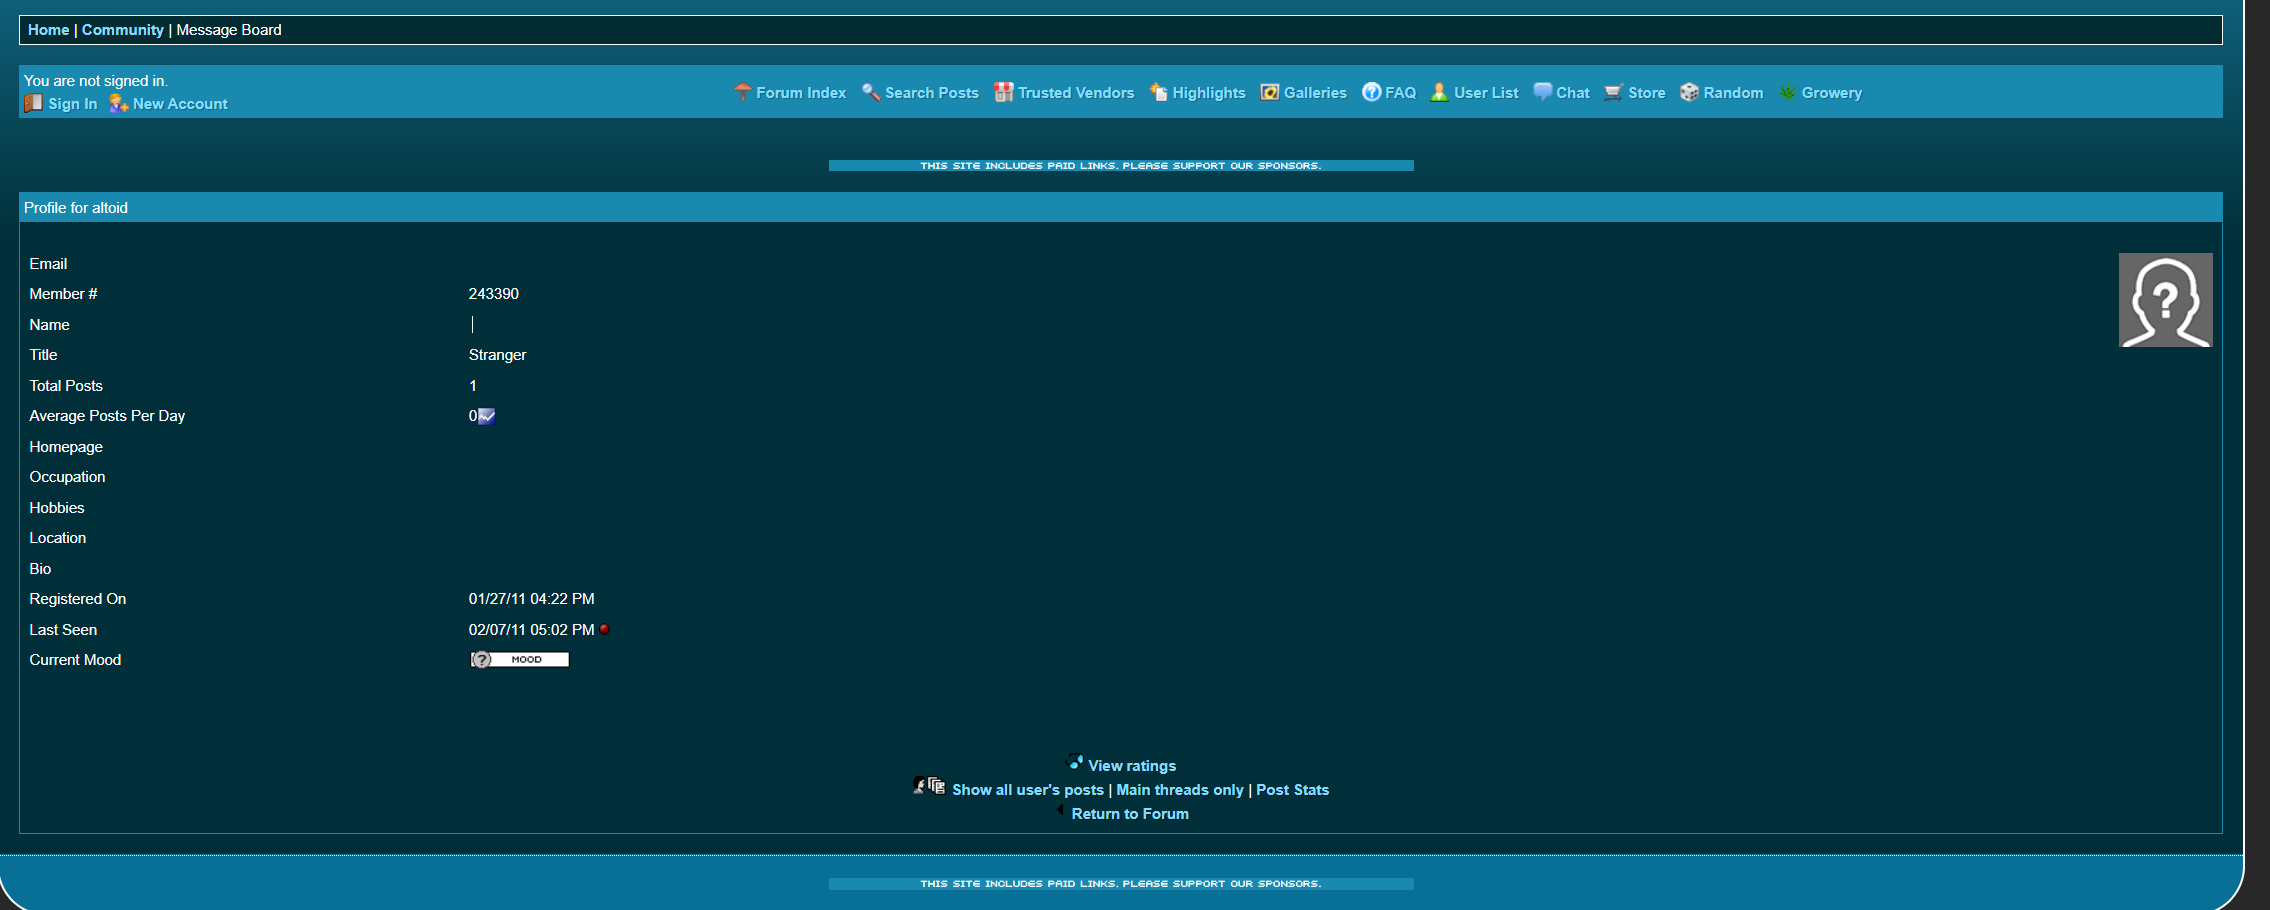Viewport: 2270px width, 910px height.
Task: Create a New Account
Action: point(180,104)
